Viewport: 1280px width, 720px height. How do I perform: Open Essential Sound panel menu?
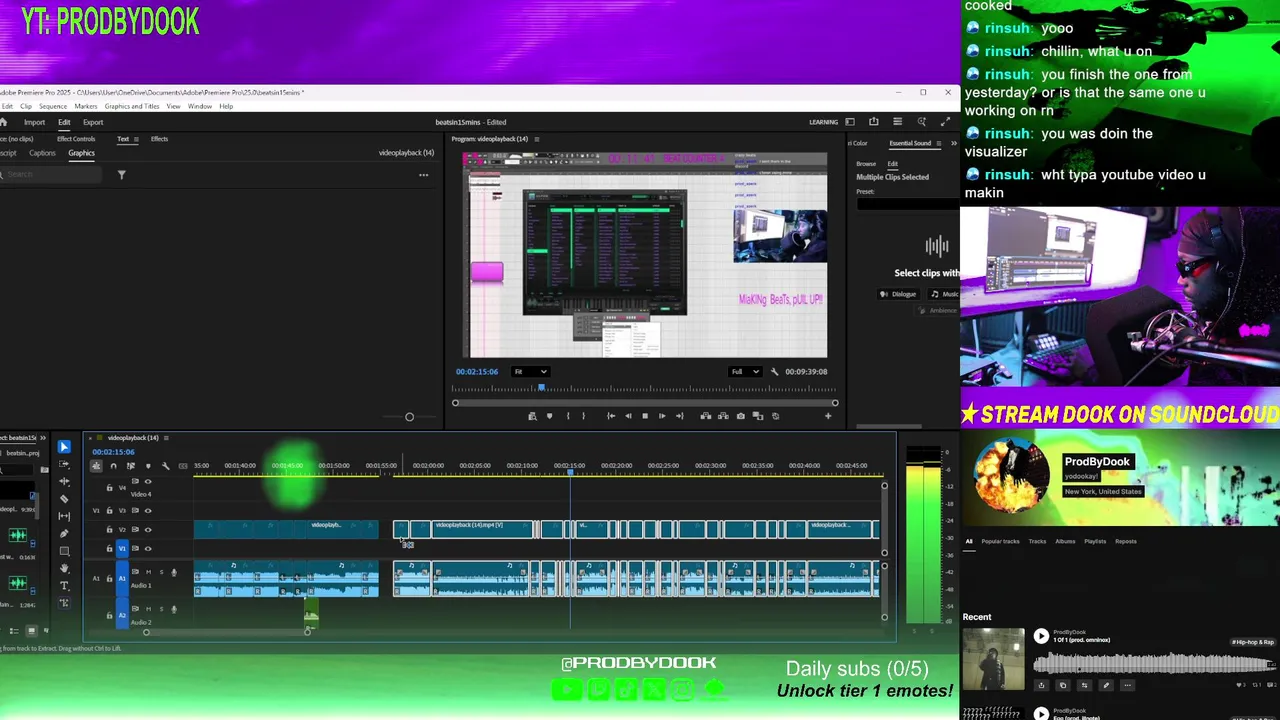[x=938, y=143]
